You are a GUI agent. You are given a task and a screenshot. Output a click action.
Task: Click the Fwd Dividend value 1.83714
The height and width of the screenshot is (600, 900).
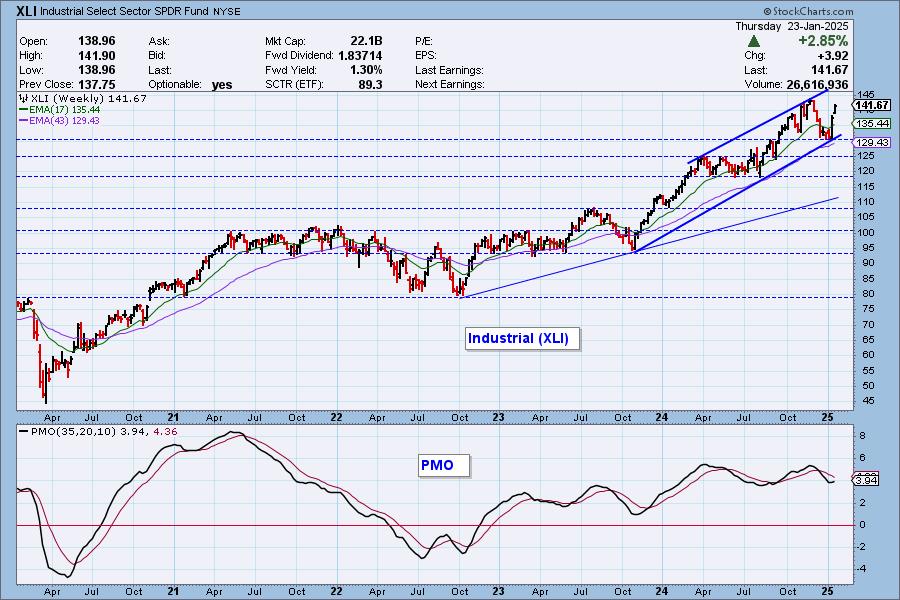360,56
